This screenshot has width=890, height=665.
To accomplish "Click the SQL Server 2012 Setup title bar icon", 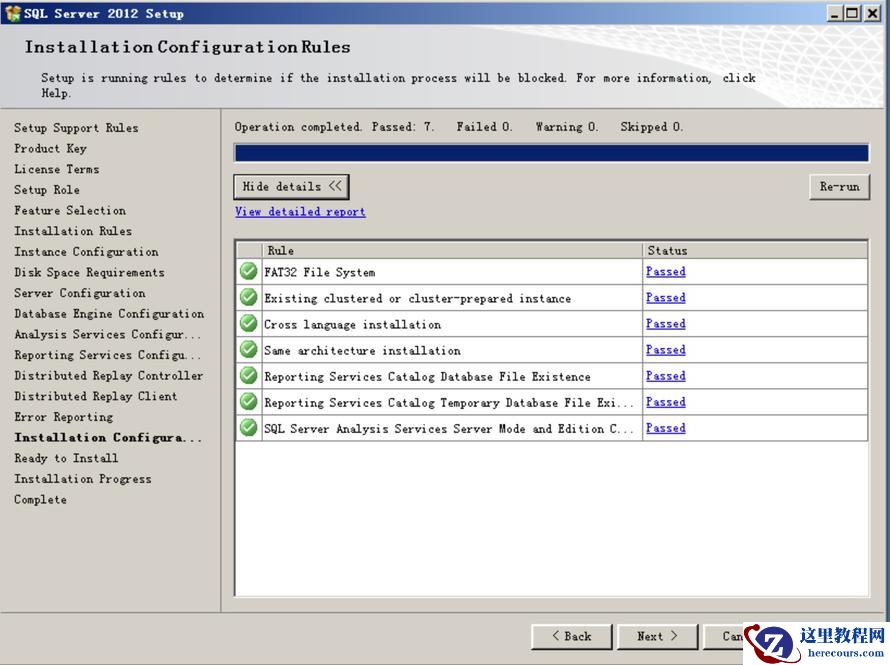I will (13, 13).
